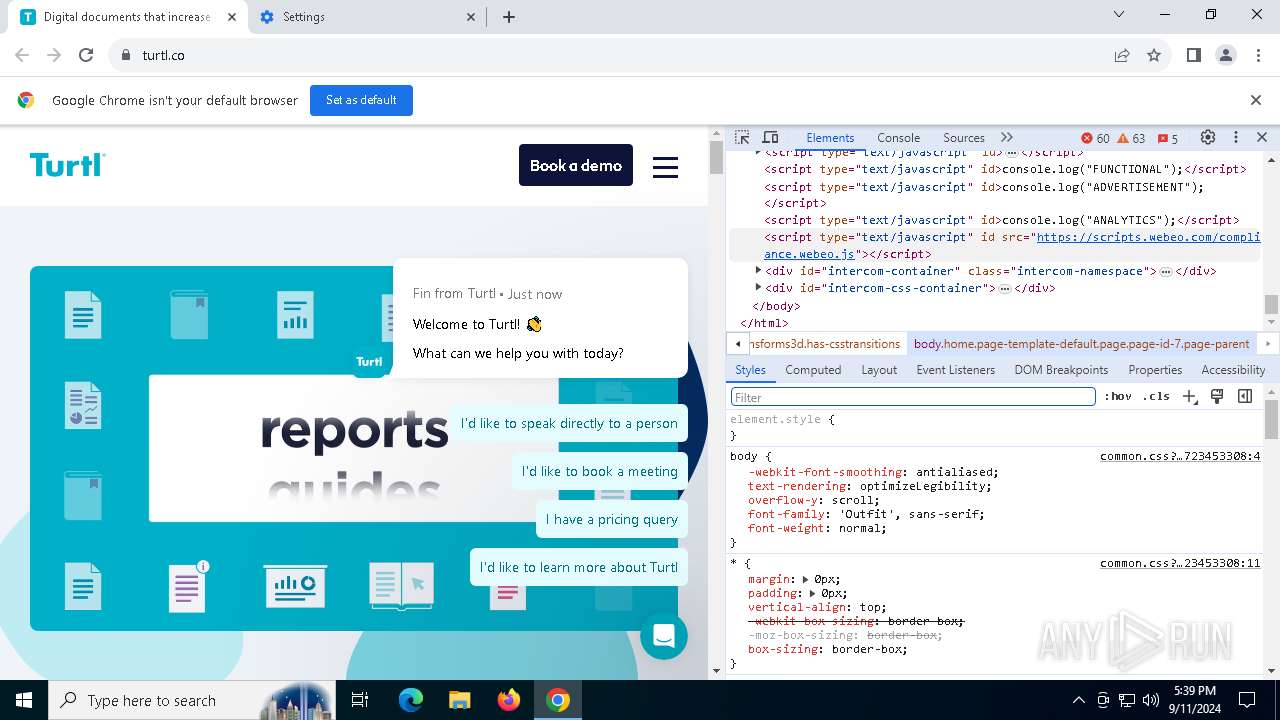
Task: Open the scripts.webeo.com script link
Action: pyautogui.click(x=1012, y=246)
